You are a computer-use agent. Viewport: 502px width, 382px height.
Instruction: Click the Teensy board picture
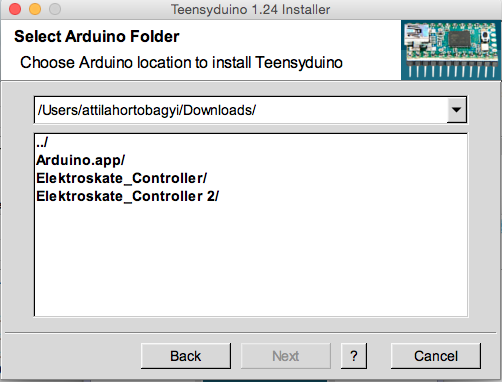pos(451,50)
